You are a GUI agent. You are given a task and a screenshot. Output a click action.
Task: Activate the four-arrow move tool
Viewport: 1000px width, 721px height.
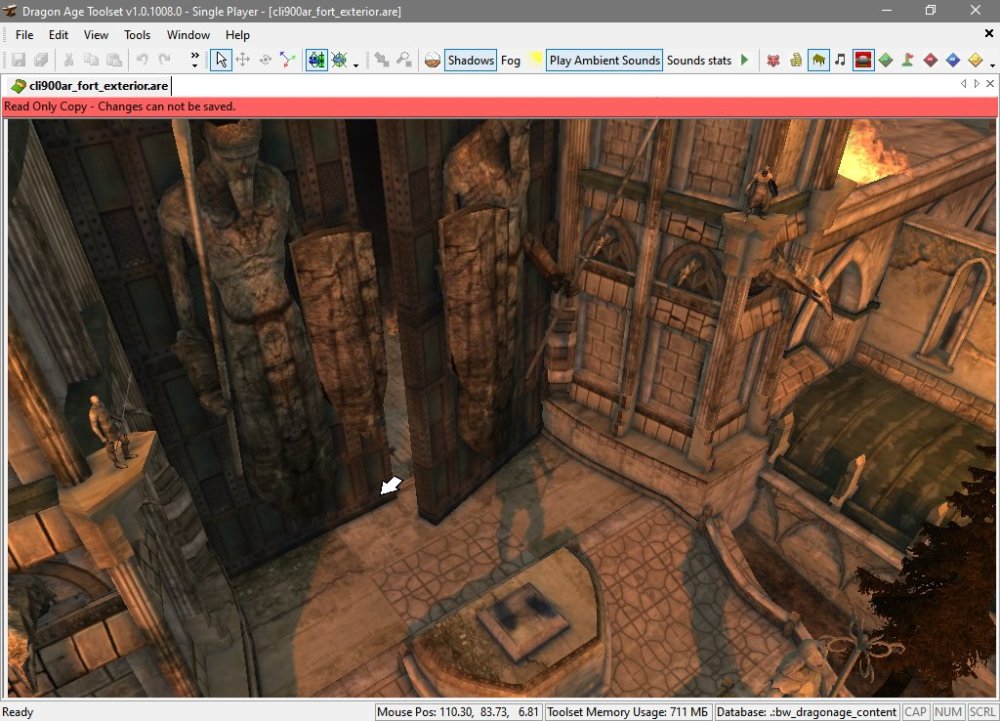coord(243,60)
